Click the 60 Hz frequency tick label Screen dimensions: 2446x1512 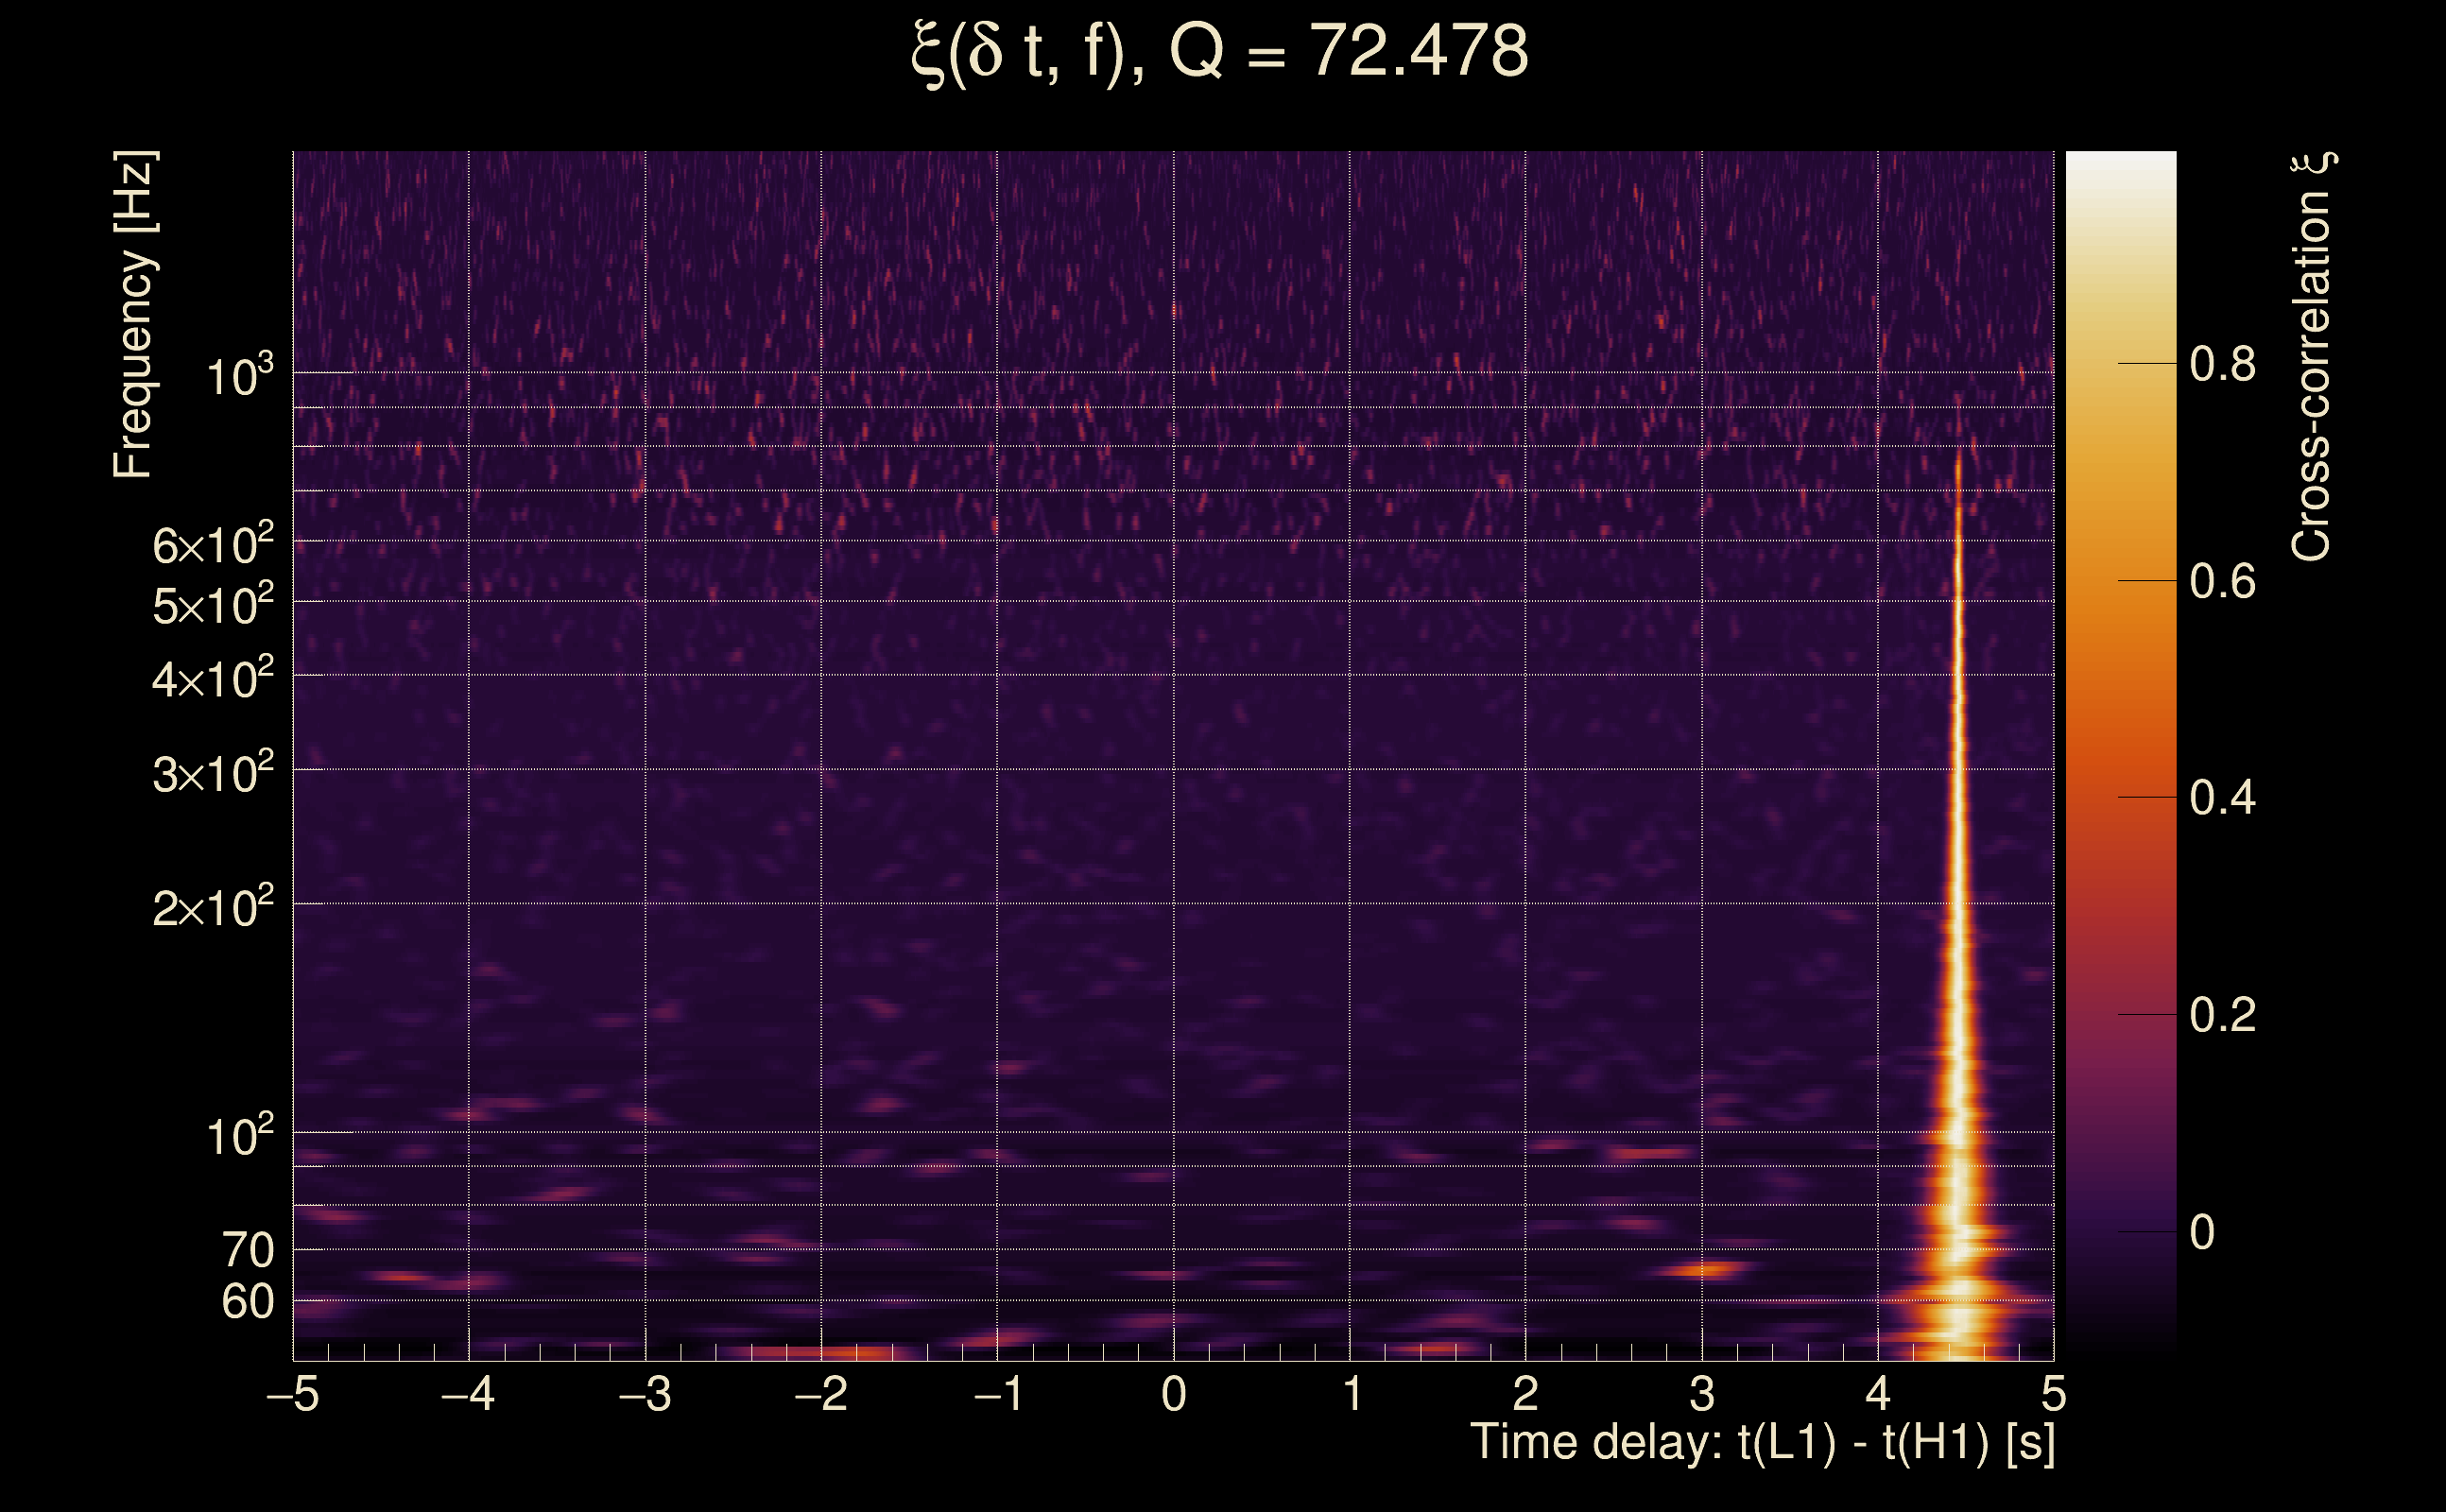pyautogui.click(x=247, y=1302)
